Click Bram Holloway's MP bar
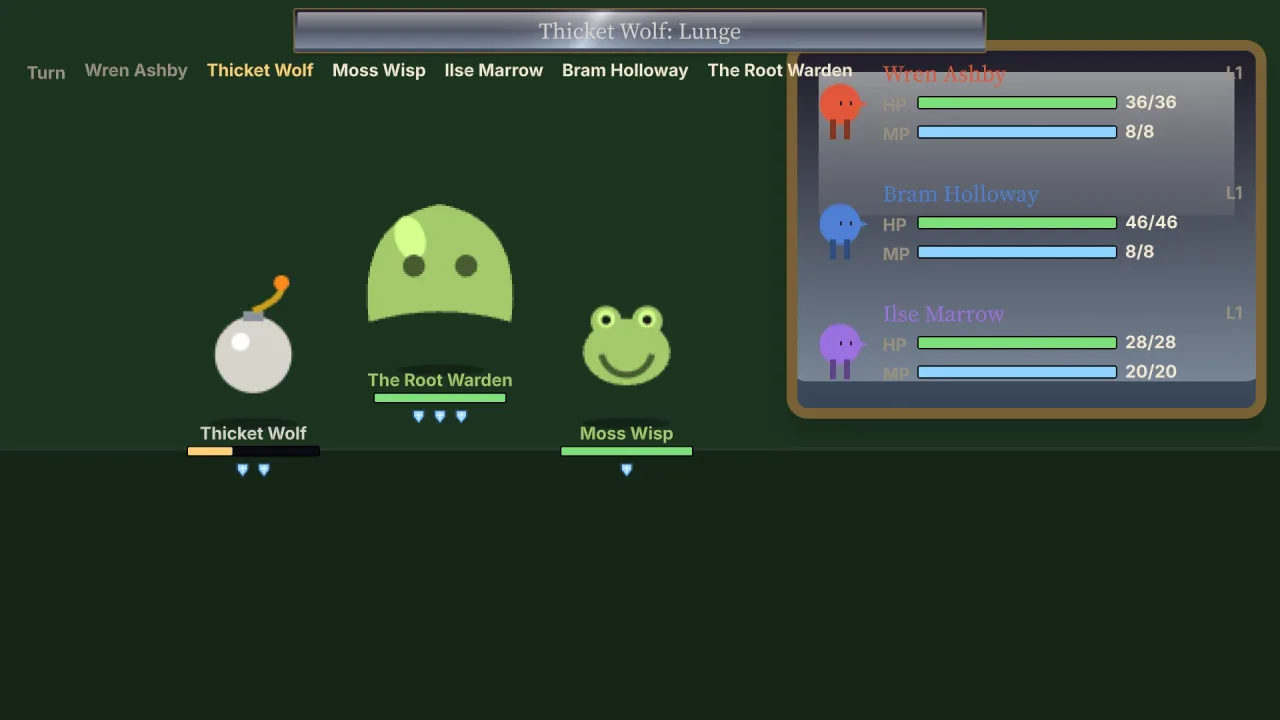Screen dimensions: 1280x720 click(x=1017, y=252)
